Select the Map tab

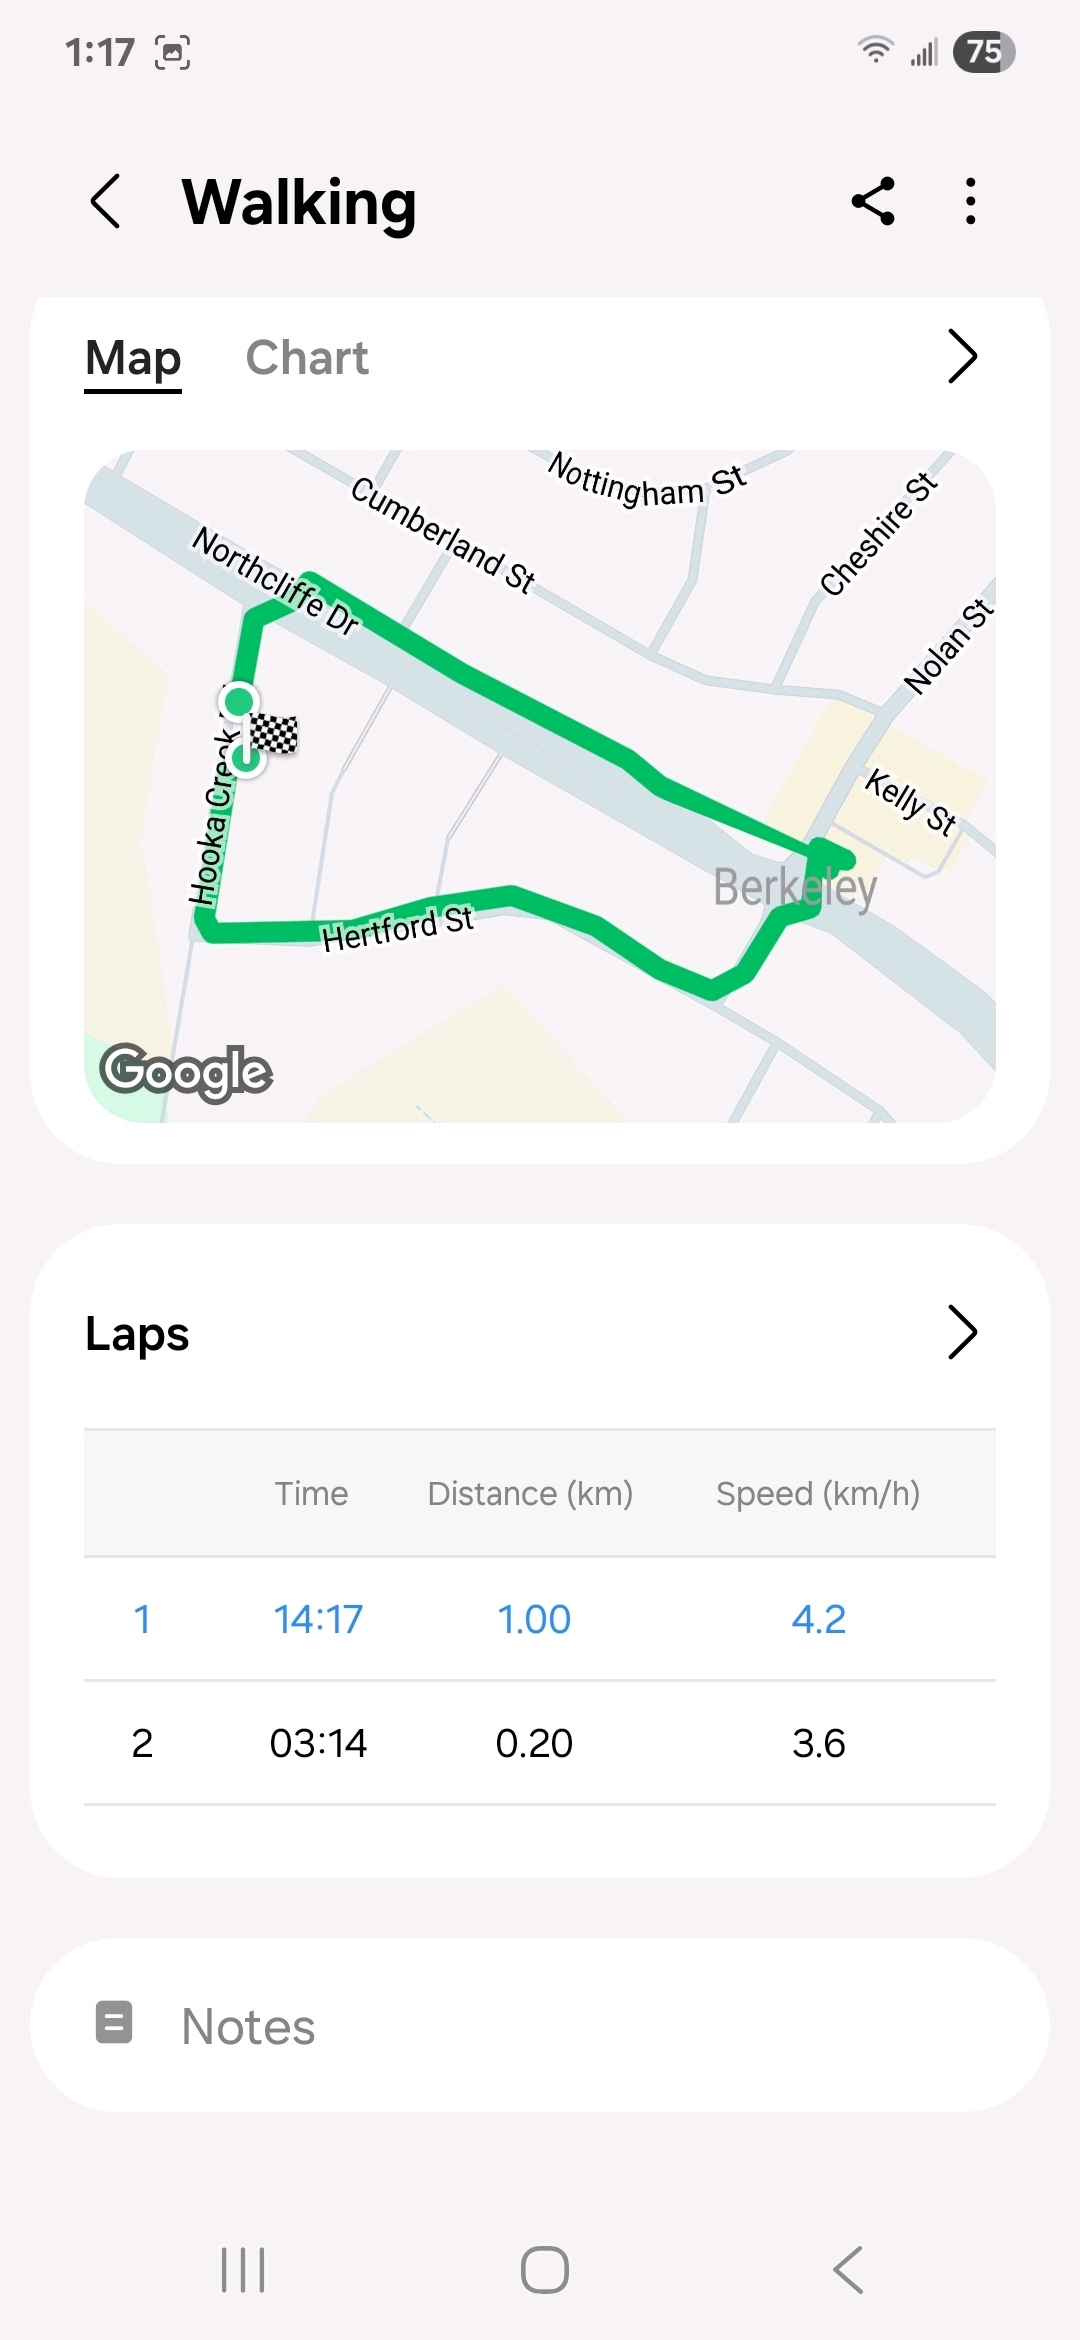point(133,358)
